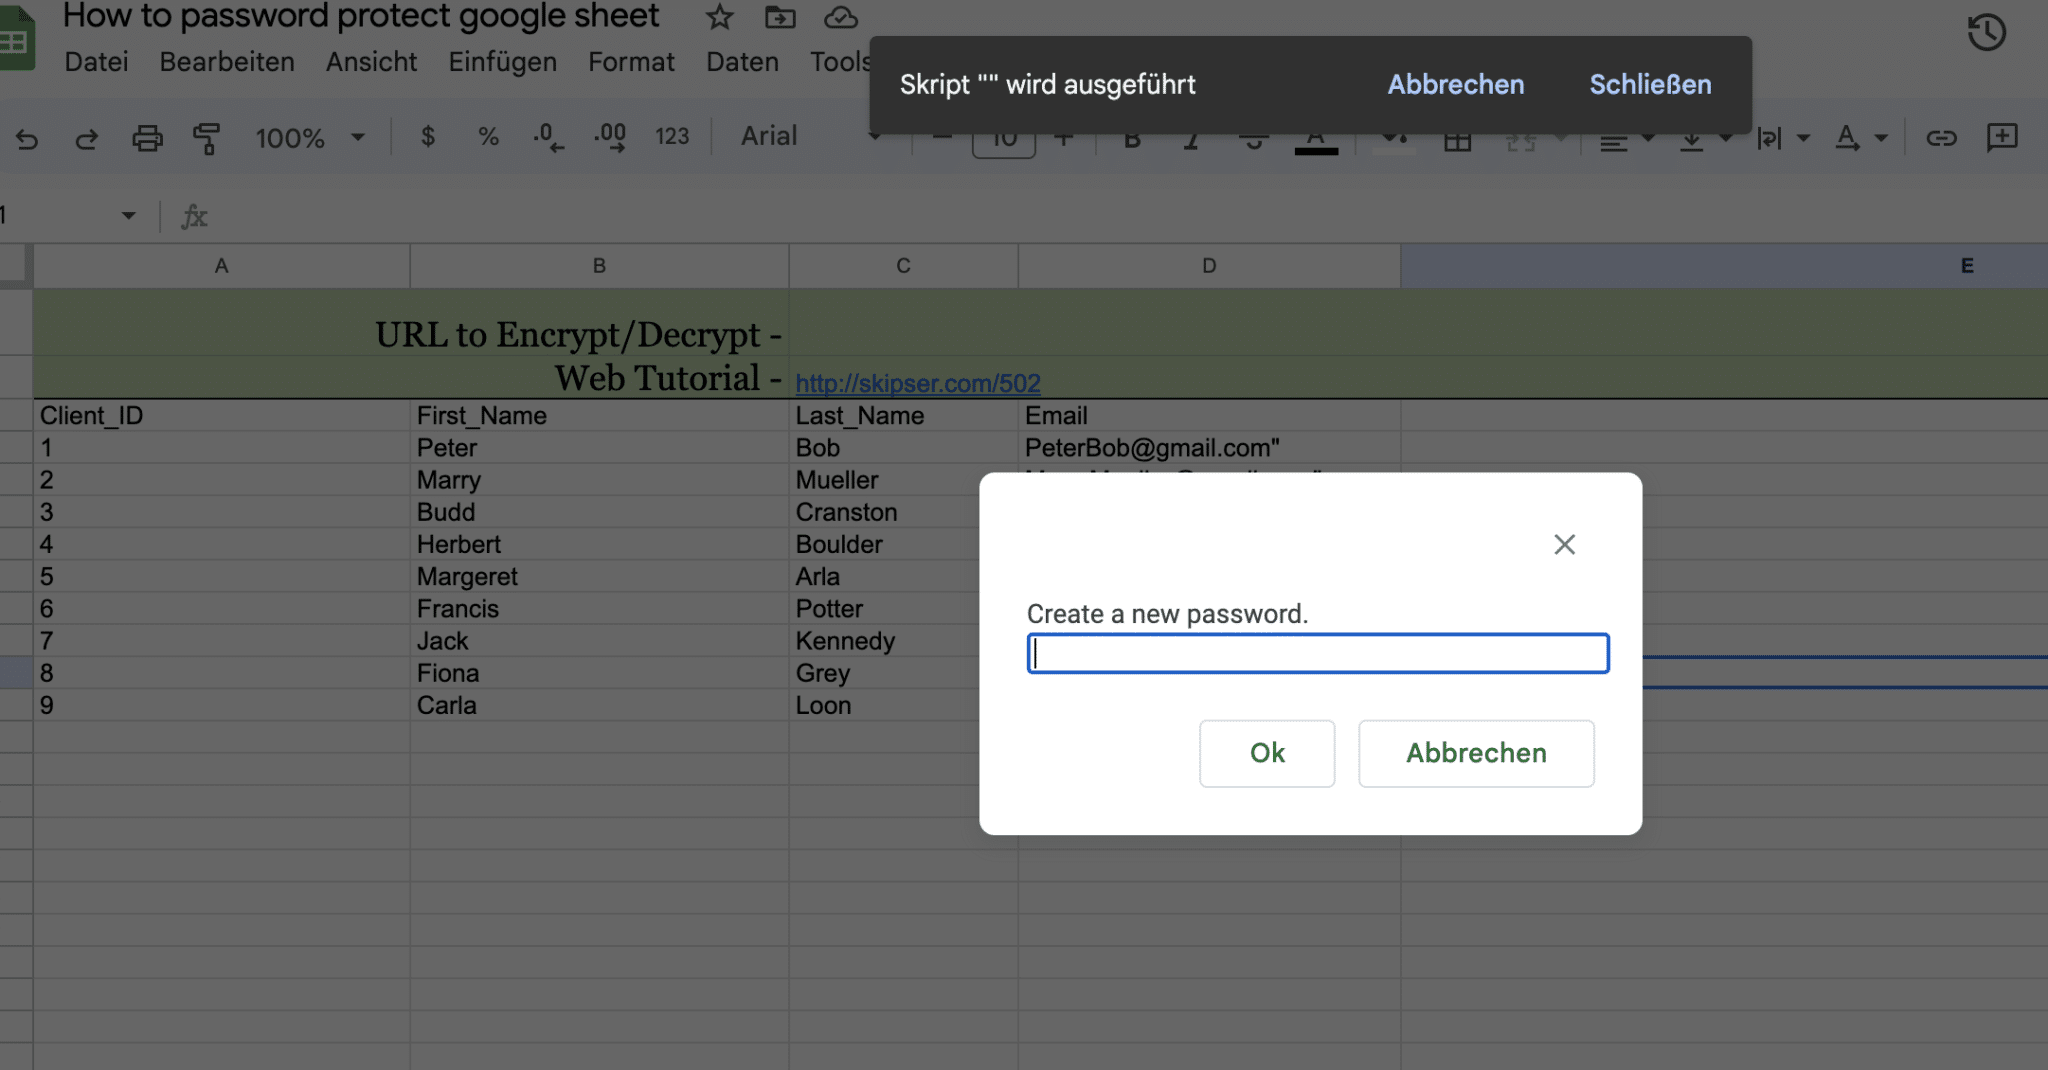Viewport: 2048px width, 1070px height.
Task: Click the undo arrow icon
Action: [x=27, y=138]
